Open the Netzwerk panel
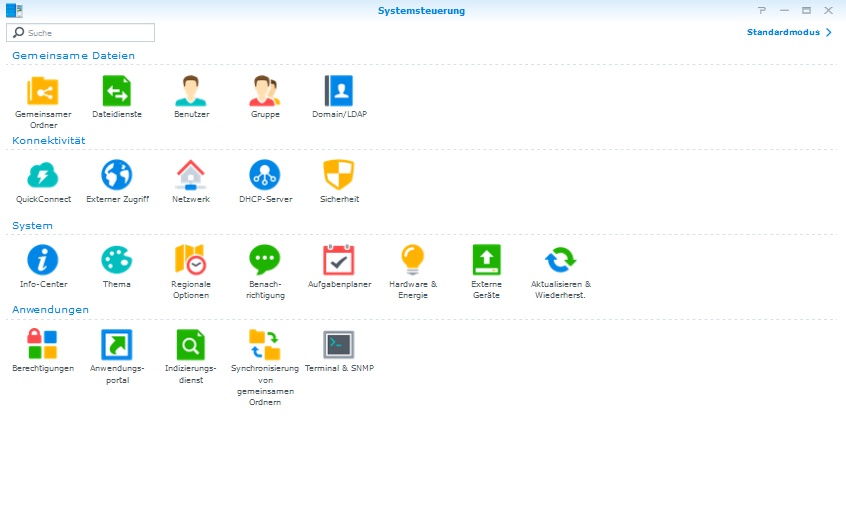This screenshot has width=846, height=521. (191, 176)
